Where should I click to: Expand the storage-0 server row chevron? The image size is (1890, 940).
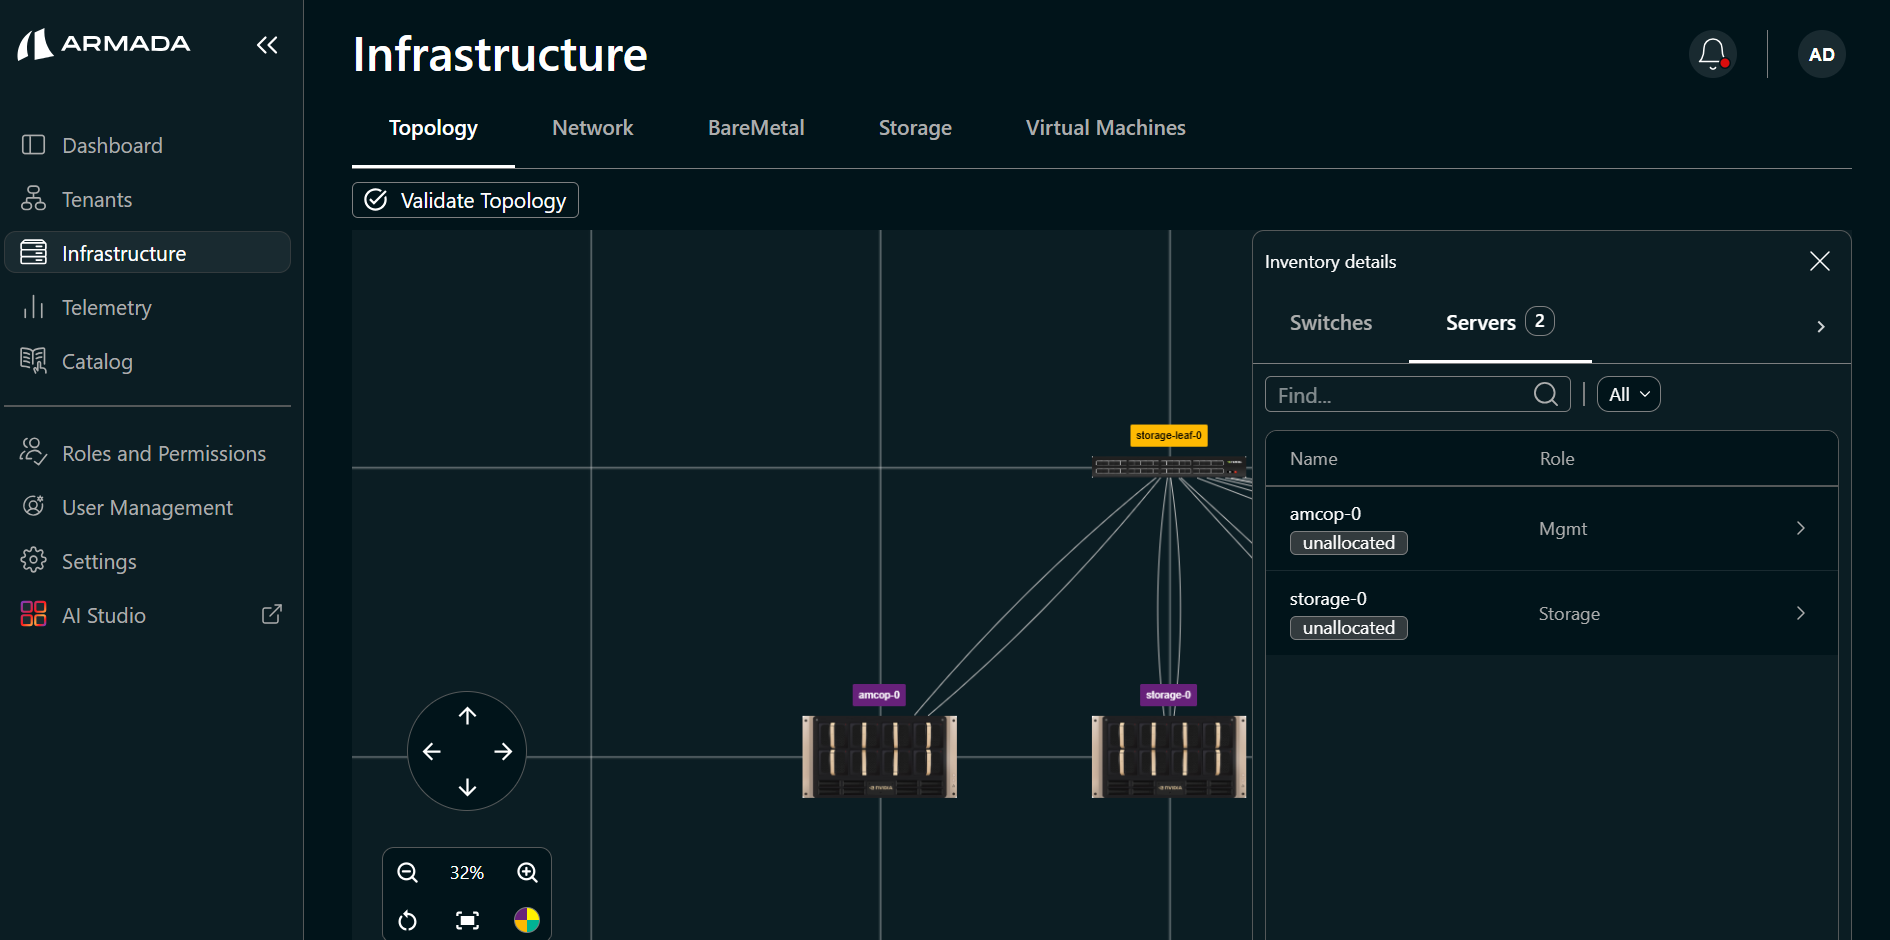point(1801,613)
